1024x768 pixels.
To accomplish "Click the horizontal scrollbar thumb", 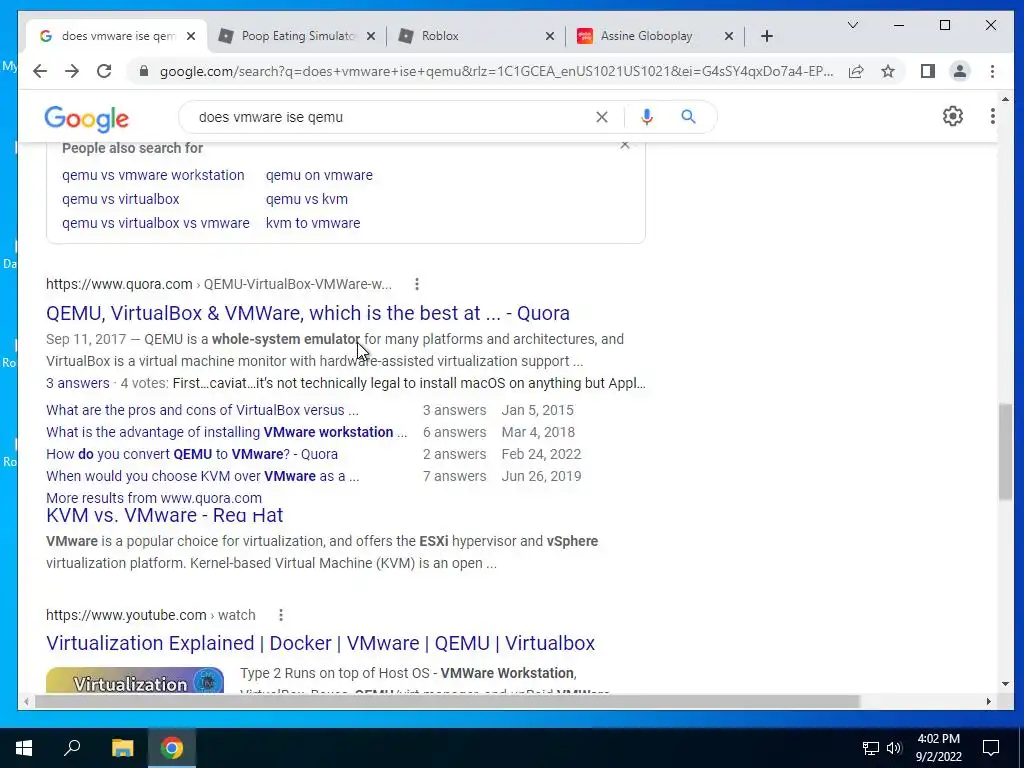I will 447,701.
